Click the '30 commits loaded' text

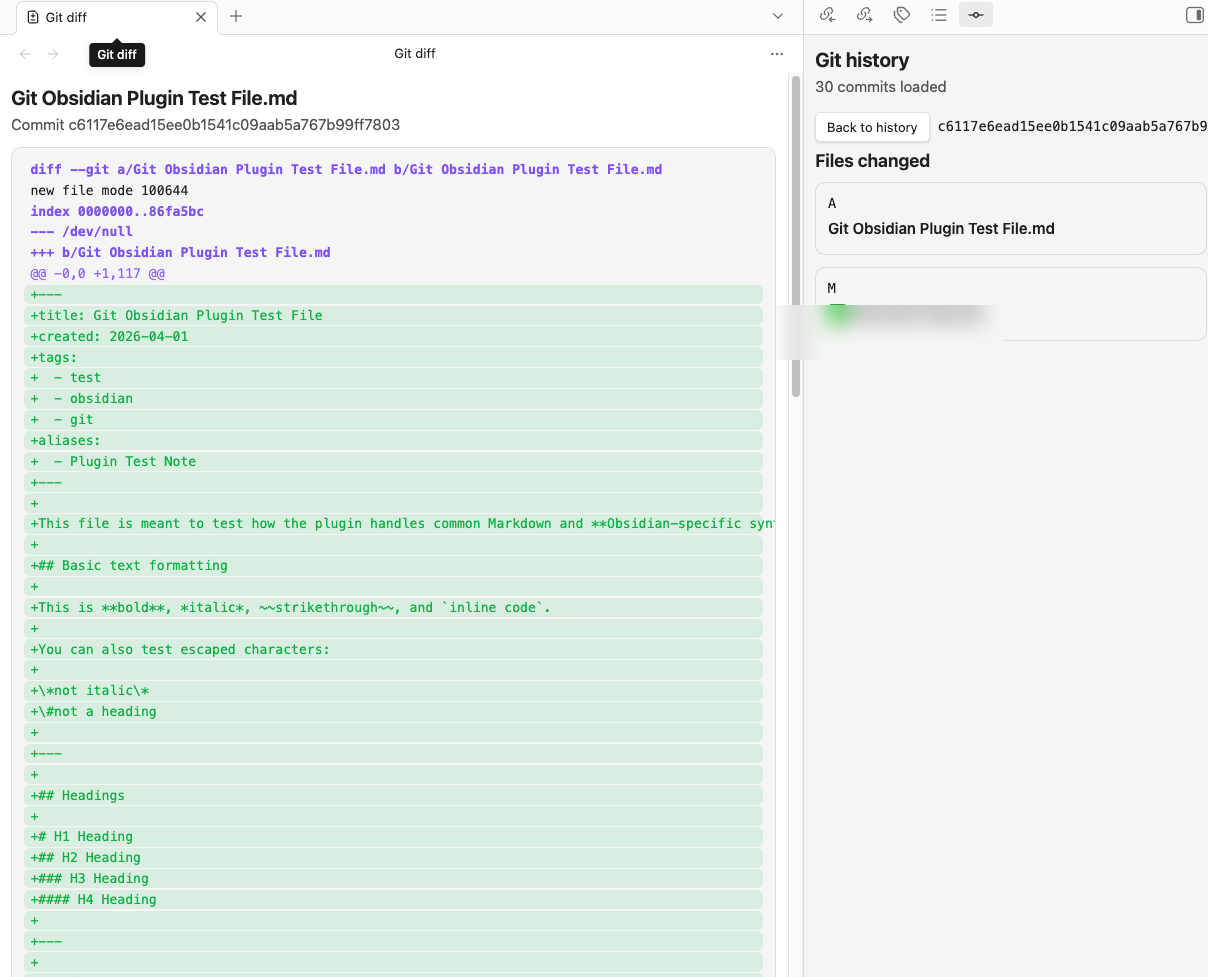pos(880,87)
